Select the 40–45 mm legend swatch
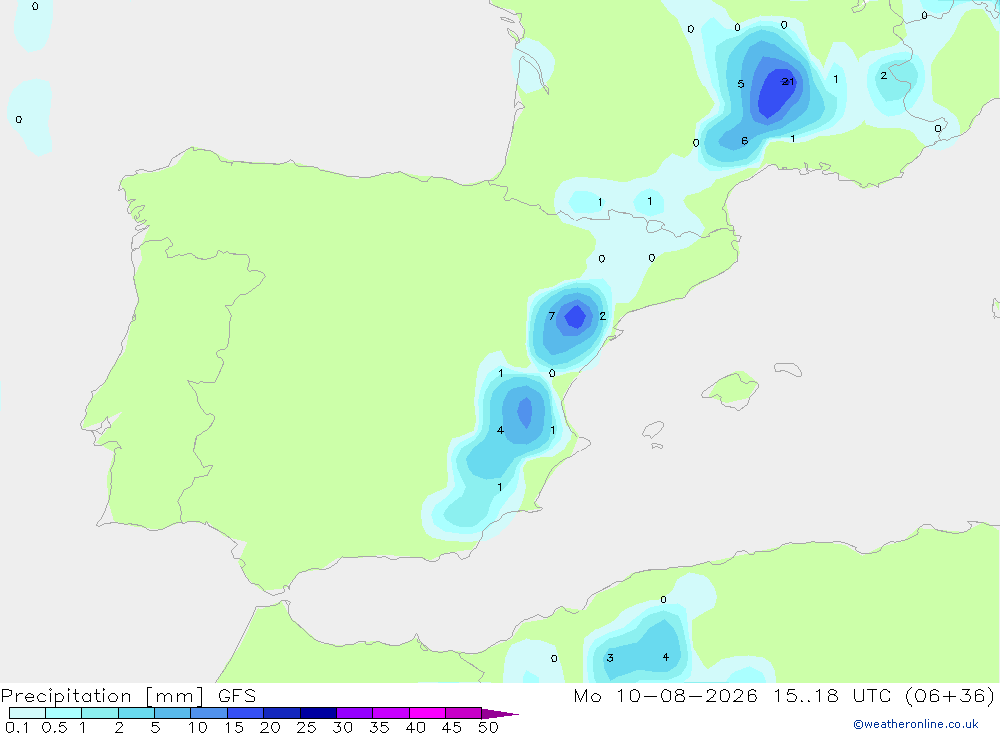The image size is (1000, 733). pos(427,713)
